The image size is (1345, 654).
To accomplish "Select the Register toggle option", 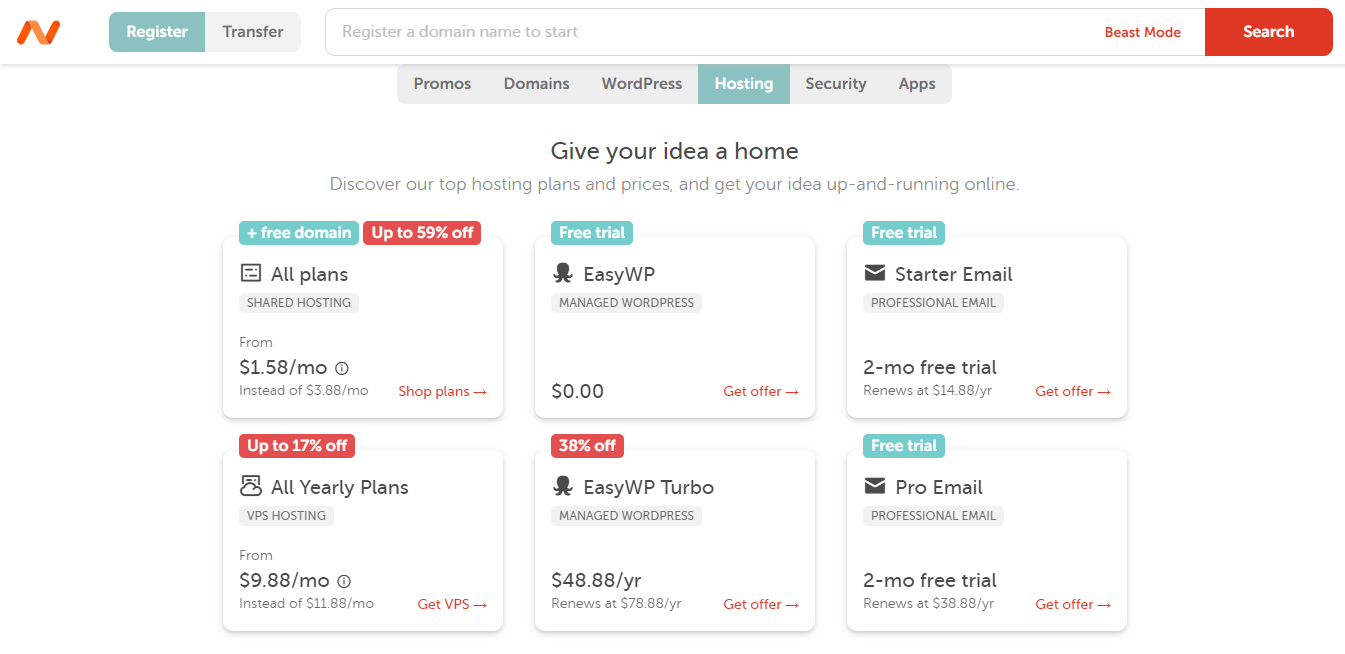I will (x=157, y=32).
